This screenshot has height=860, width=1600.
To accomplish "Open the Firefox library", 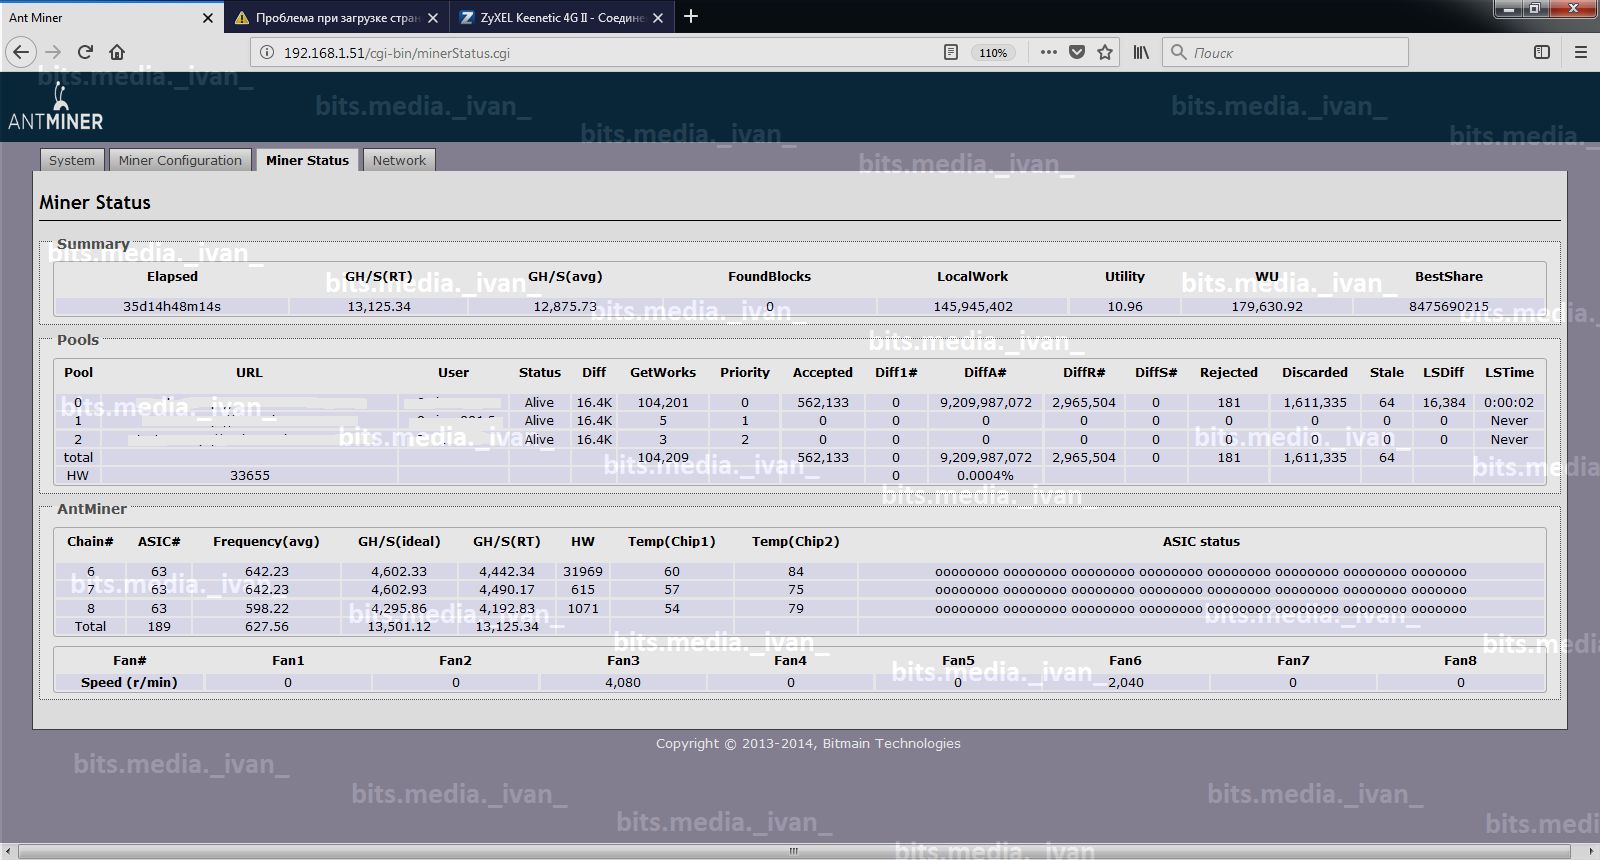I will click(1141, 52).
